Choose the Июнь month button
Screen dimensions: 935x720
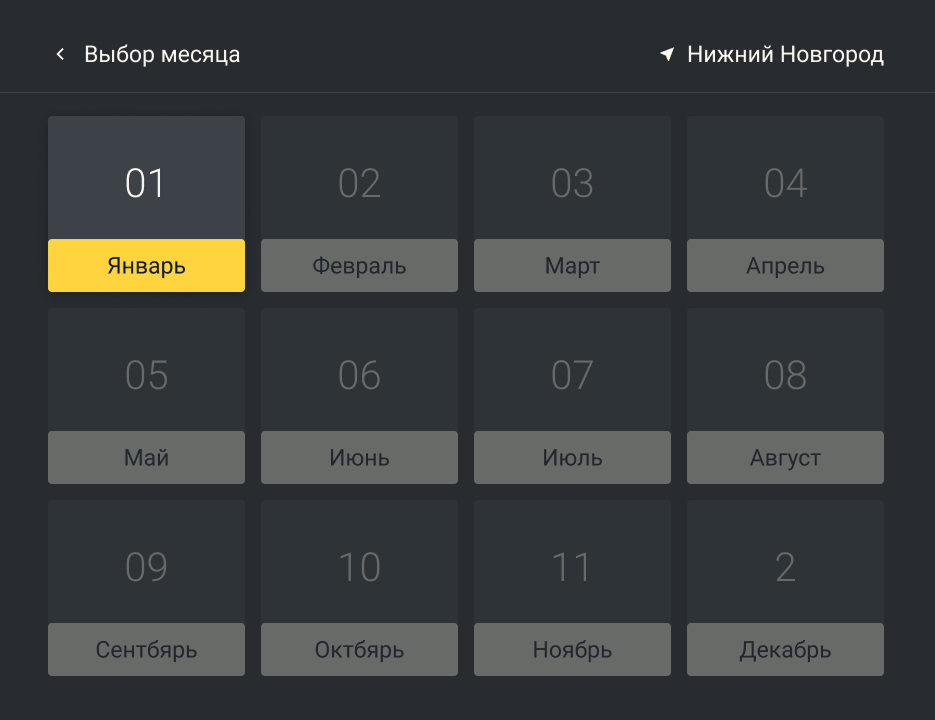(359, 458)
